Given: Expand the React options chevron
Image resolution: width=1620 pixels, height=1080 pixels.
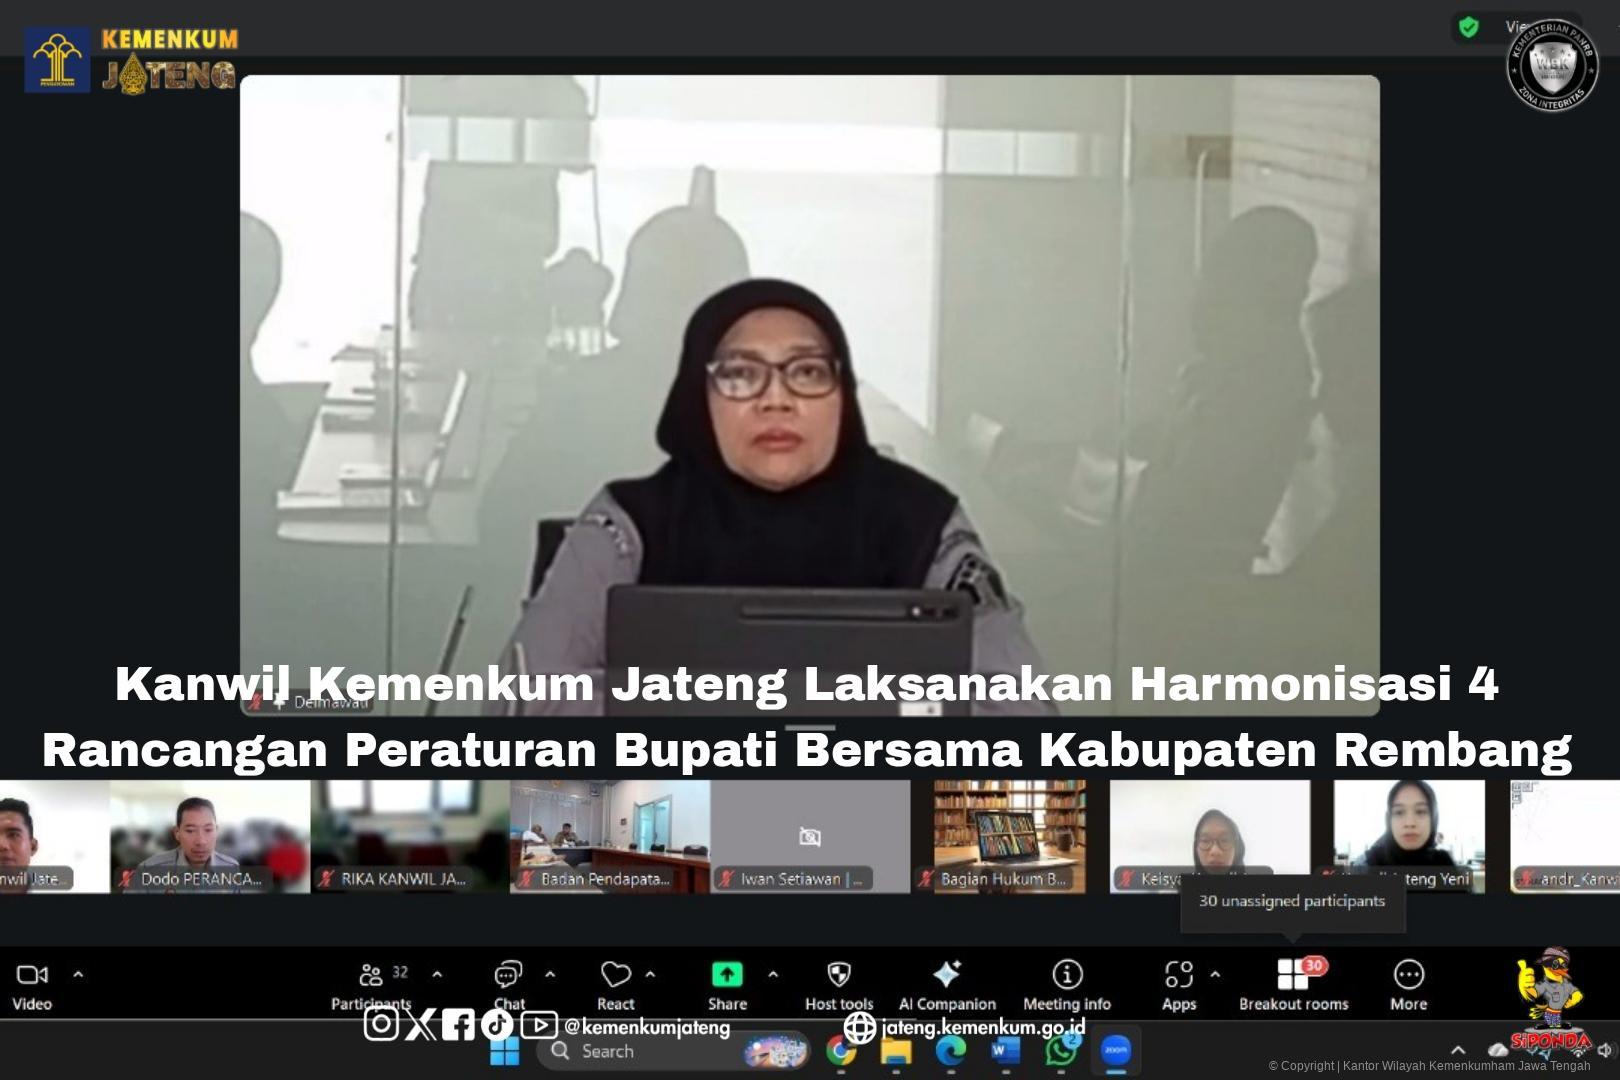Looking at the screenshot, I should point(651,974).
